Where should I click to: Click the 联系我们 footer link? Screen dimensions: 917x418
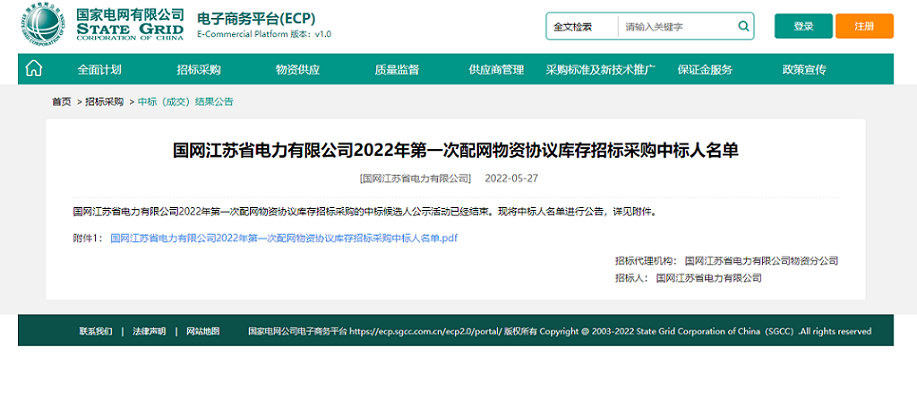click(96, 331)
